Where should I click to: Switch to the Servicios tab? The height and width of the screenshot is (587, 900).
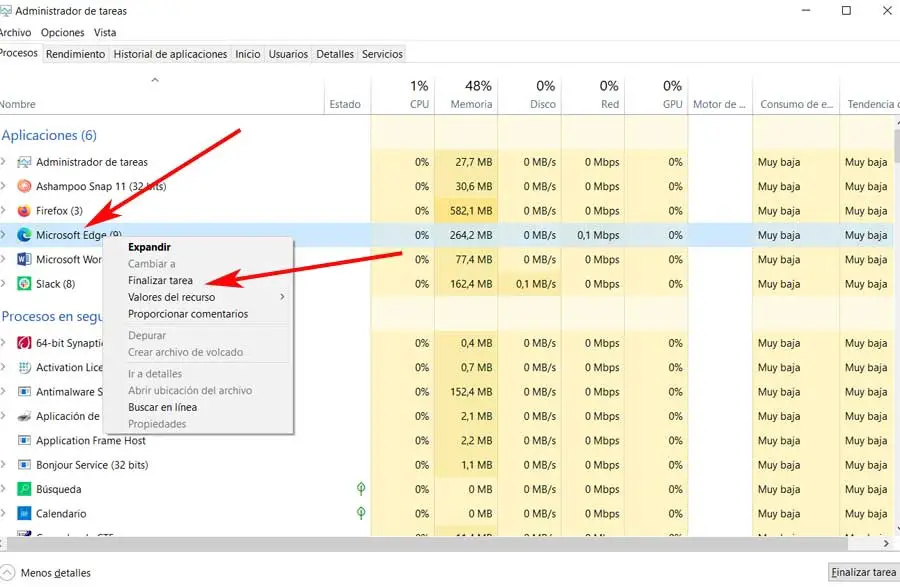[x=382, y=54]
